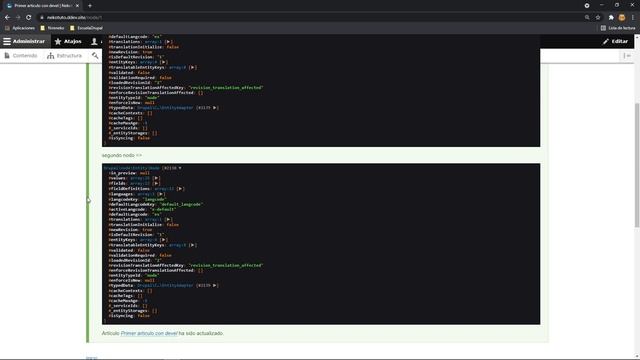Open the Estructura admin menu item
Screen dimensions: 640x360
[x=64, y=56]
